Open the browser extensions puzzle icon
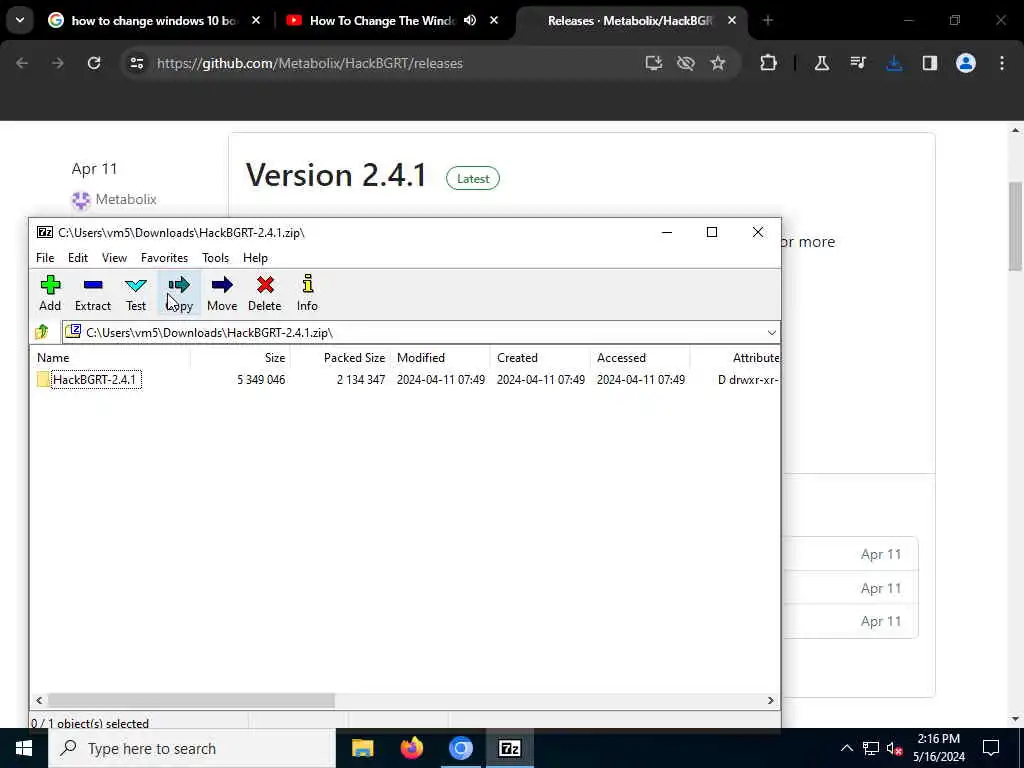Viewport: 1024px width, 768px height. pyautogui.click(x=769, y=63)
